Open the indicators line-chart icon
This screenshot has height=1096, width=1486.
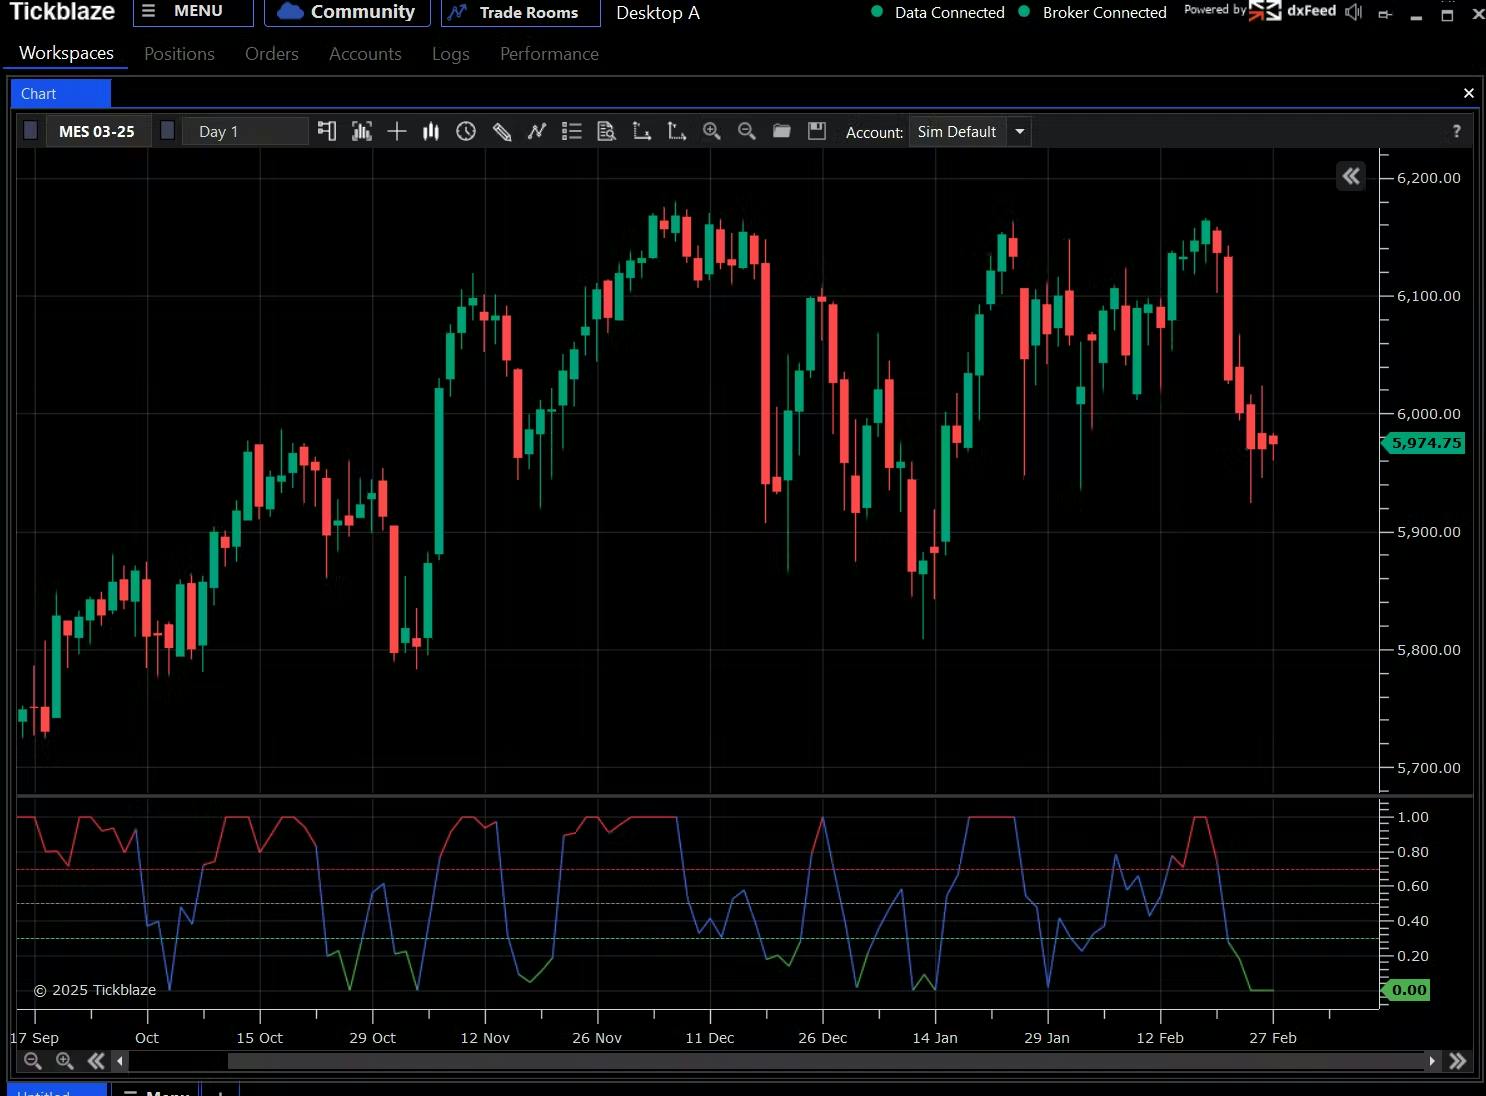tap(537, 131)
